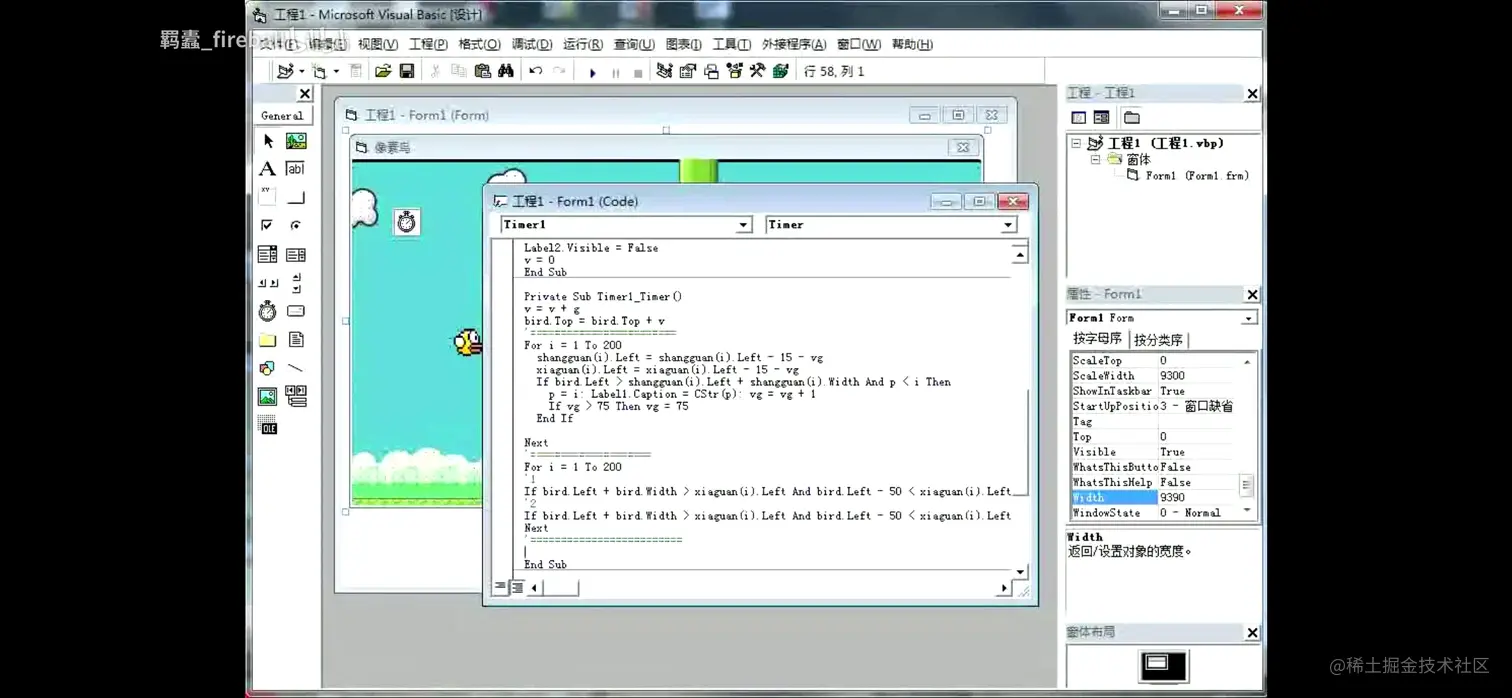Open the Timer procedure dropdown in code window
Image resolution: width=1512 pixels, height=698 pixels.
[1008, 225]
